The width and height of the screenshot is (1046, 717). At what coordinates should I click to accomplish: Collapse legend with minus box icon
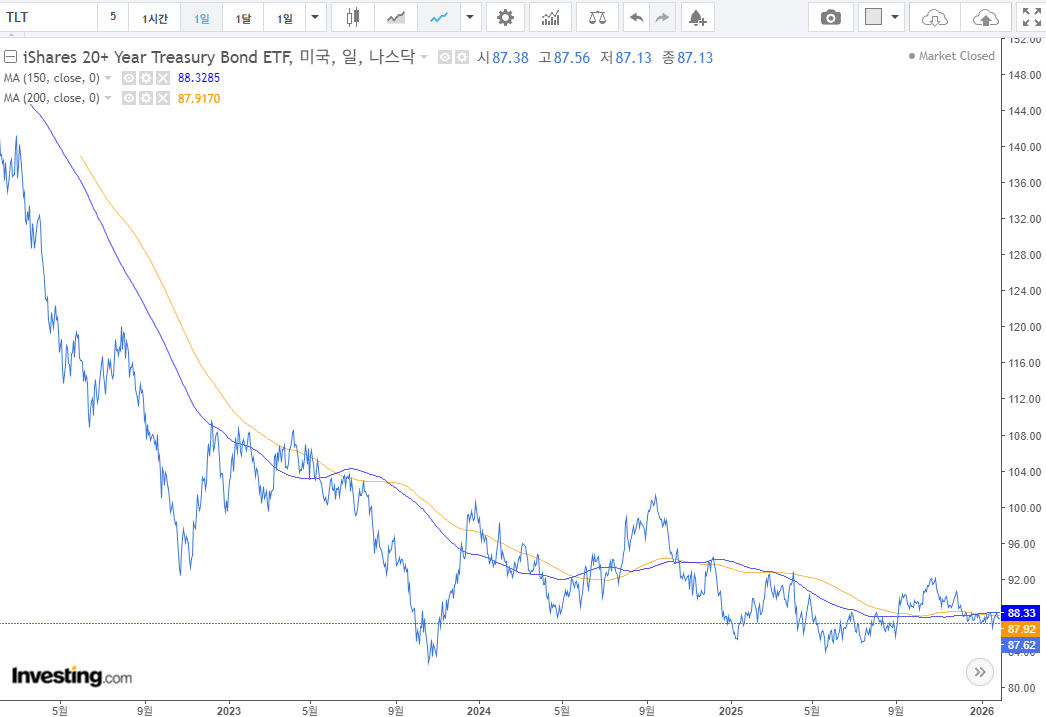pos(10,57)
